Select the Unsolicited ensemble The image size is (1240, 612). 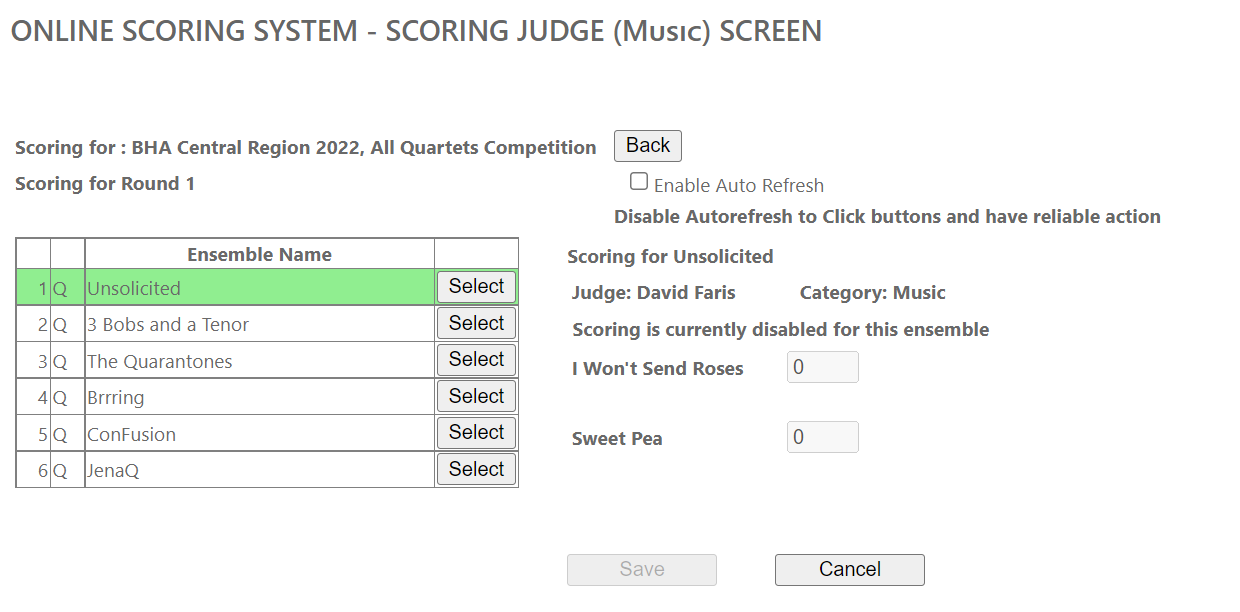476,287
